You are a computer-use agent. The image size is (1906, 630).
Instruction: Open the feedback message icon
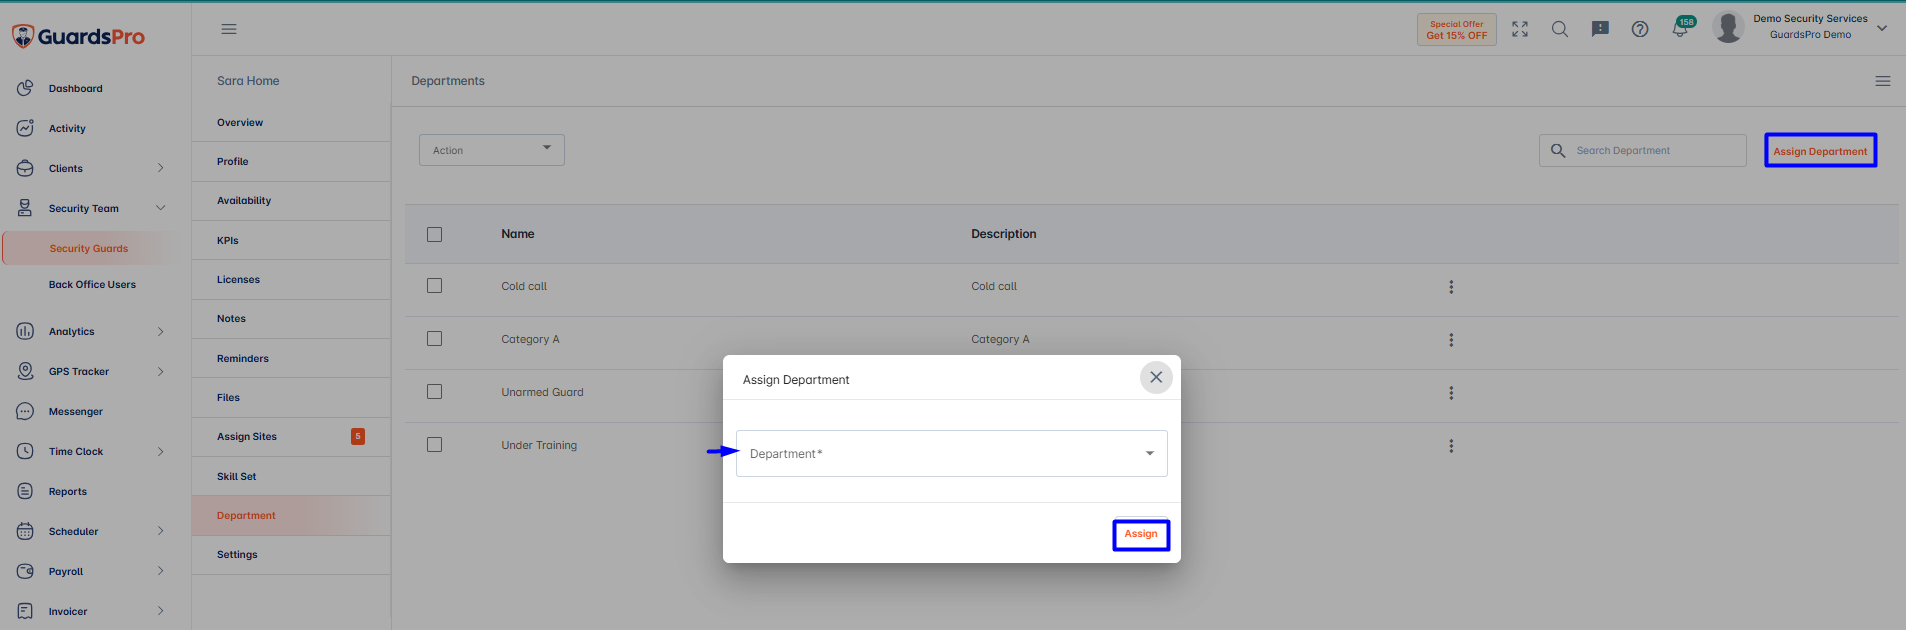click(x=1600, y=29)
